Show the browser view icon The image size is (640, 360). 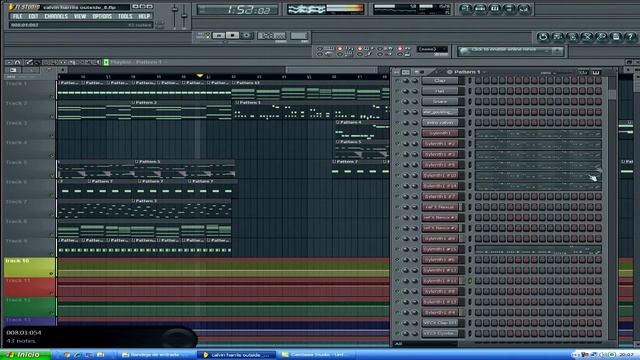tap(509, 9)
